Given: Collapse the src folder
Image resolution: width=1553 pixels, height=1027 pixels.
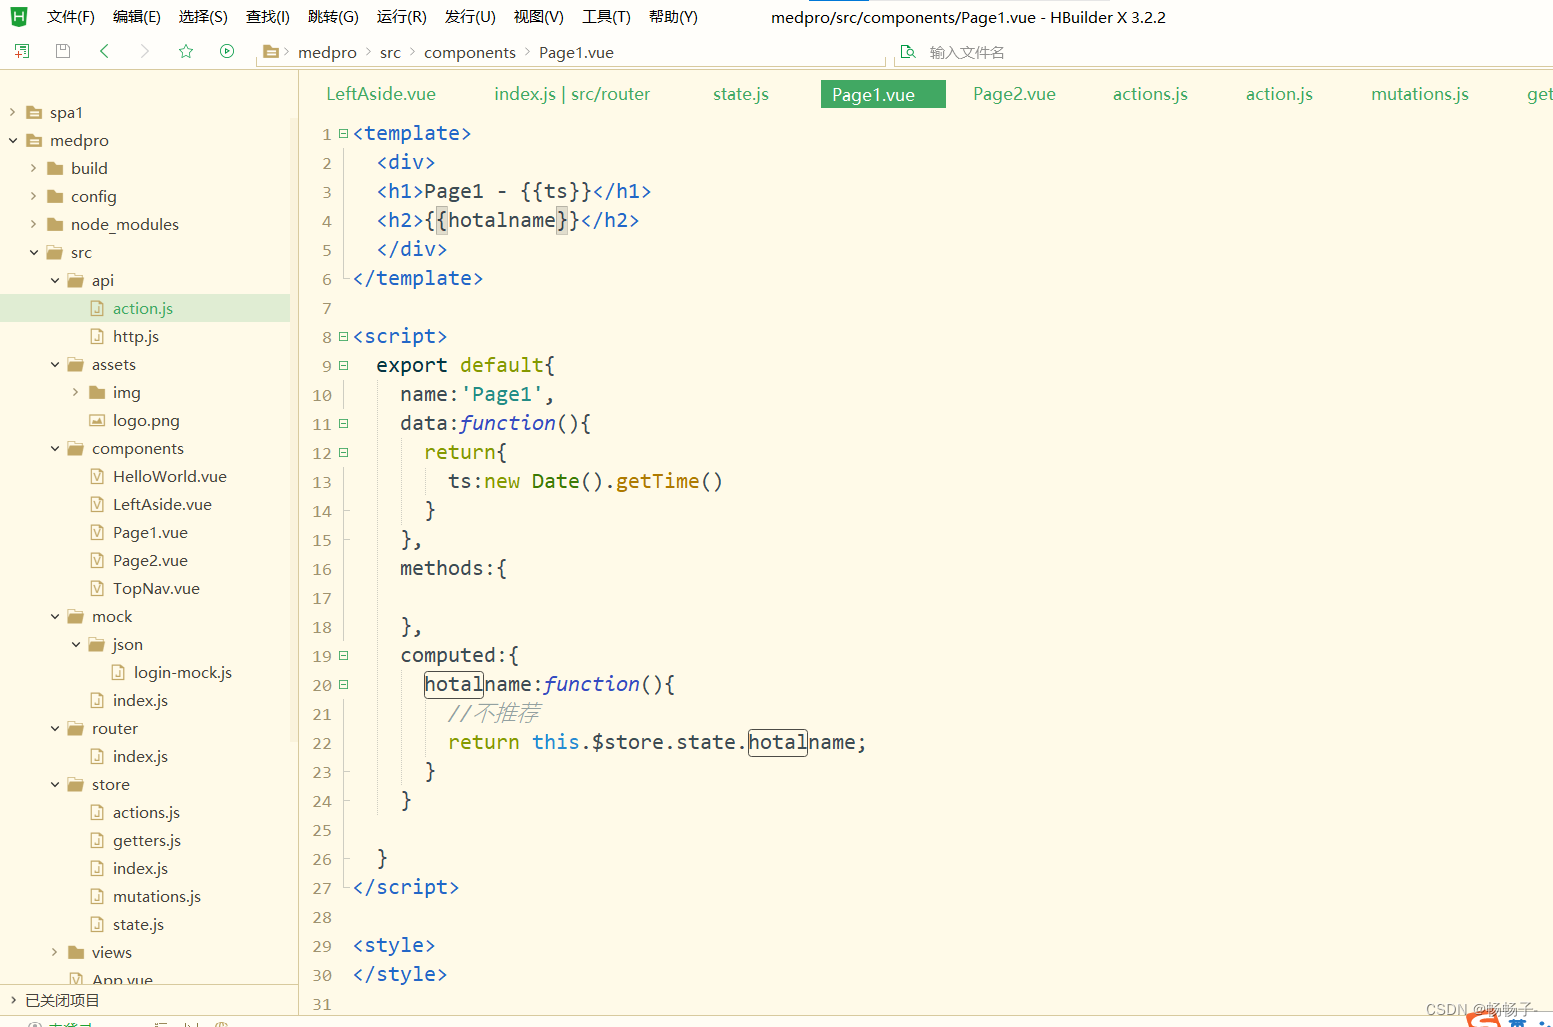Looking at the screenshot, I should pos(34,252).
